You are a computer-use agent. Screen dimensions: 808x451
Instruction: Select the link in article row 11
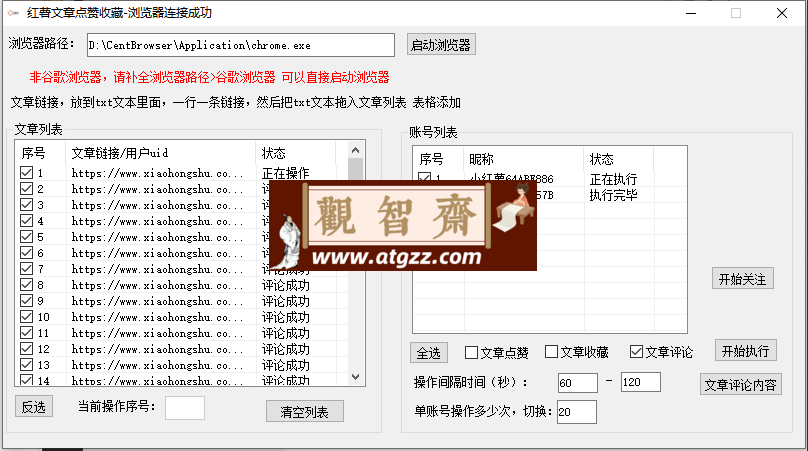(157, 333)
